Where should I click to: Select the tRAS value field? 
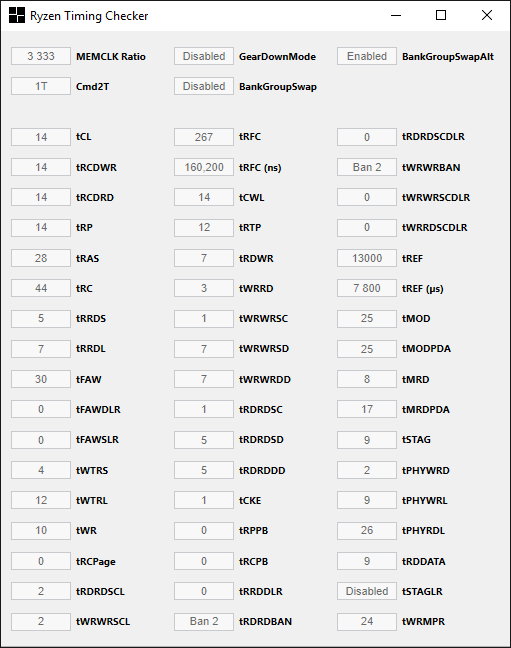[x=41, y=258]
